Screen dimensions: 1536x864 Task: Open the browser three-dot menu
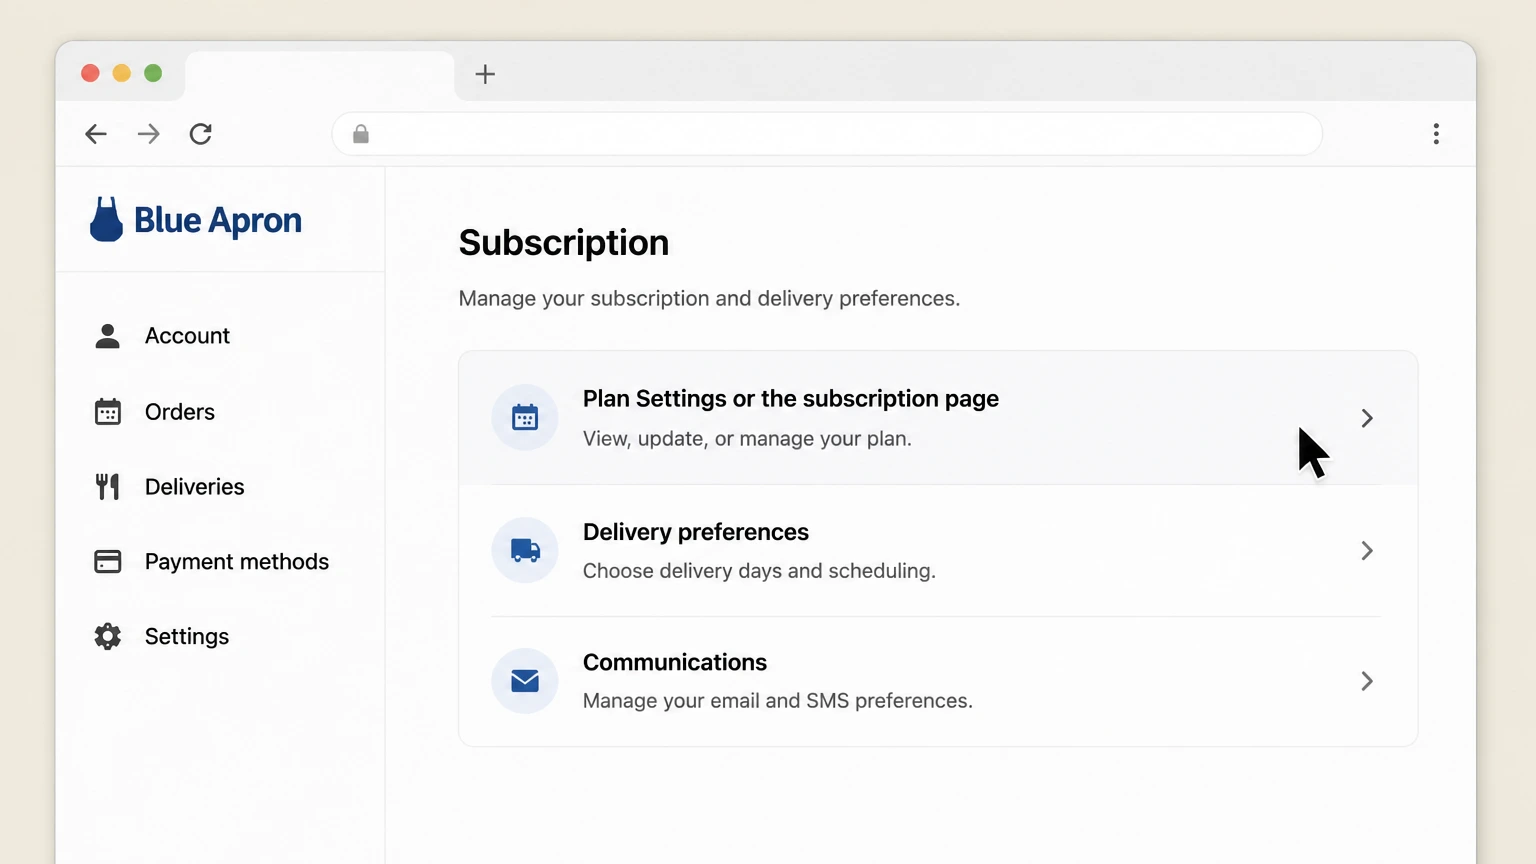(x=1436, y=134)
